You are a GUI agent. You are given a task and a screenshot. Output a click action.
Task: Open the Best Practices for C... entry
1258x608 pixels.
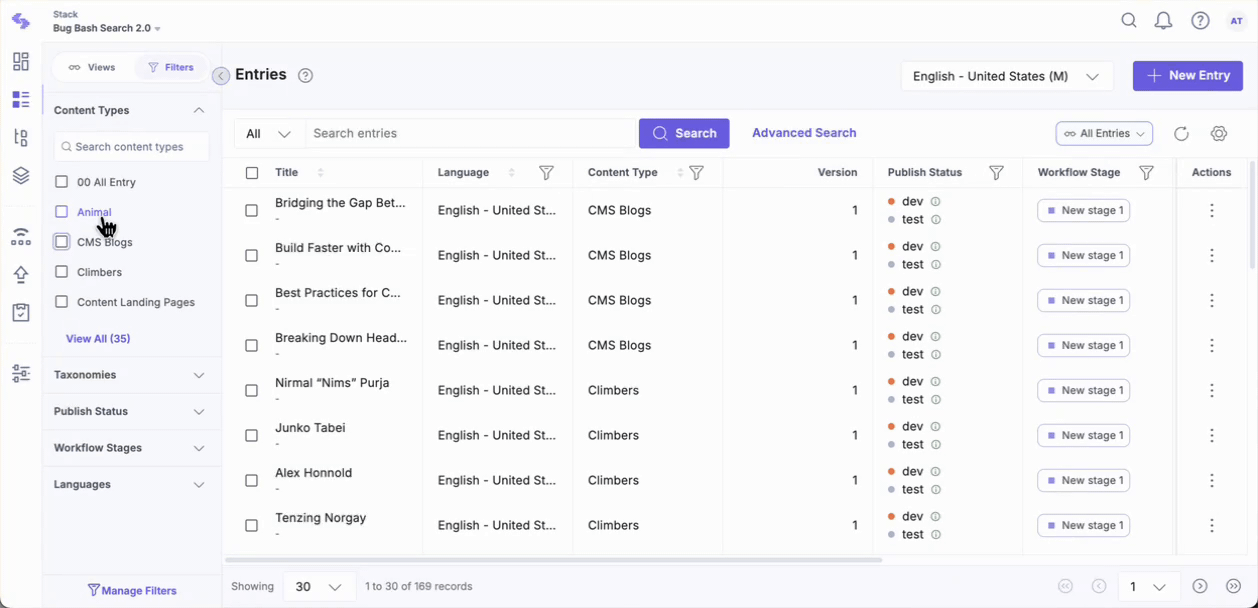(338, 293)
